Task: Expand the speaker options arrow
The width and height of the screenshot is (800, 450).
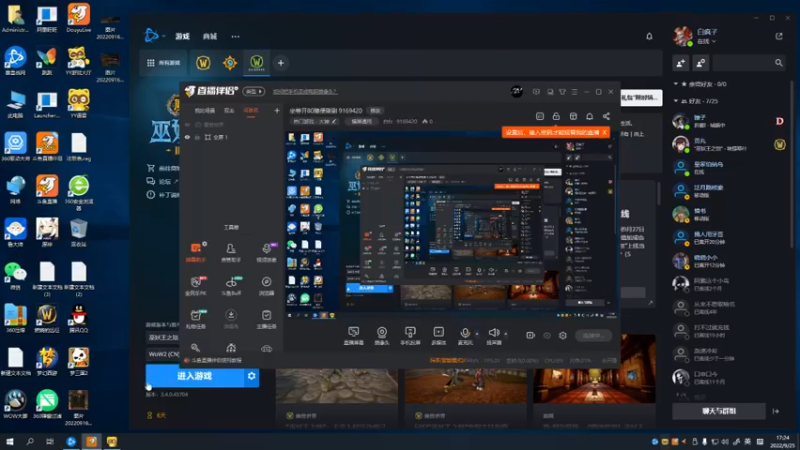Action: [506, 334]
